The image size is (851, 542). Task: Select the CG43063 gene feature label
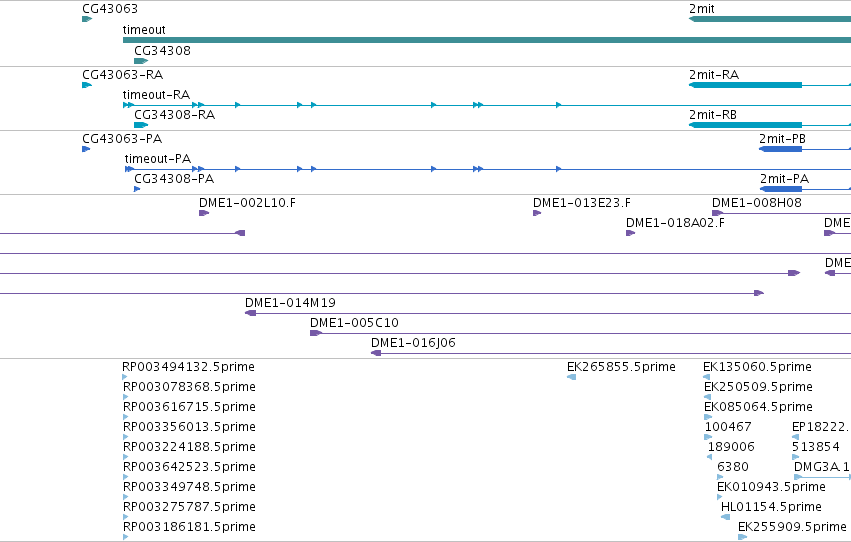(110, 9)
